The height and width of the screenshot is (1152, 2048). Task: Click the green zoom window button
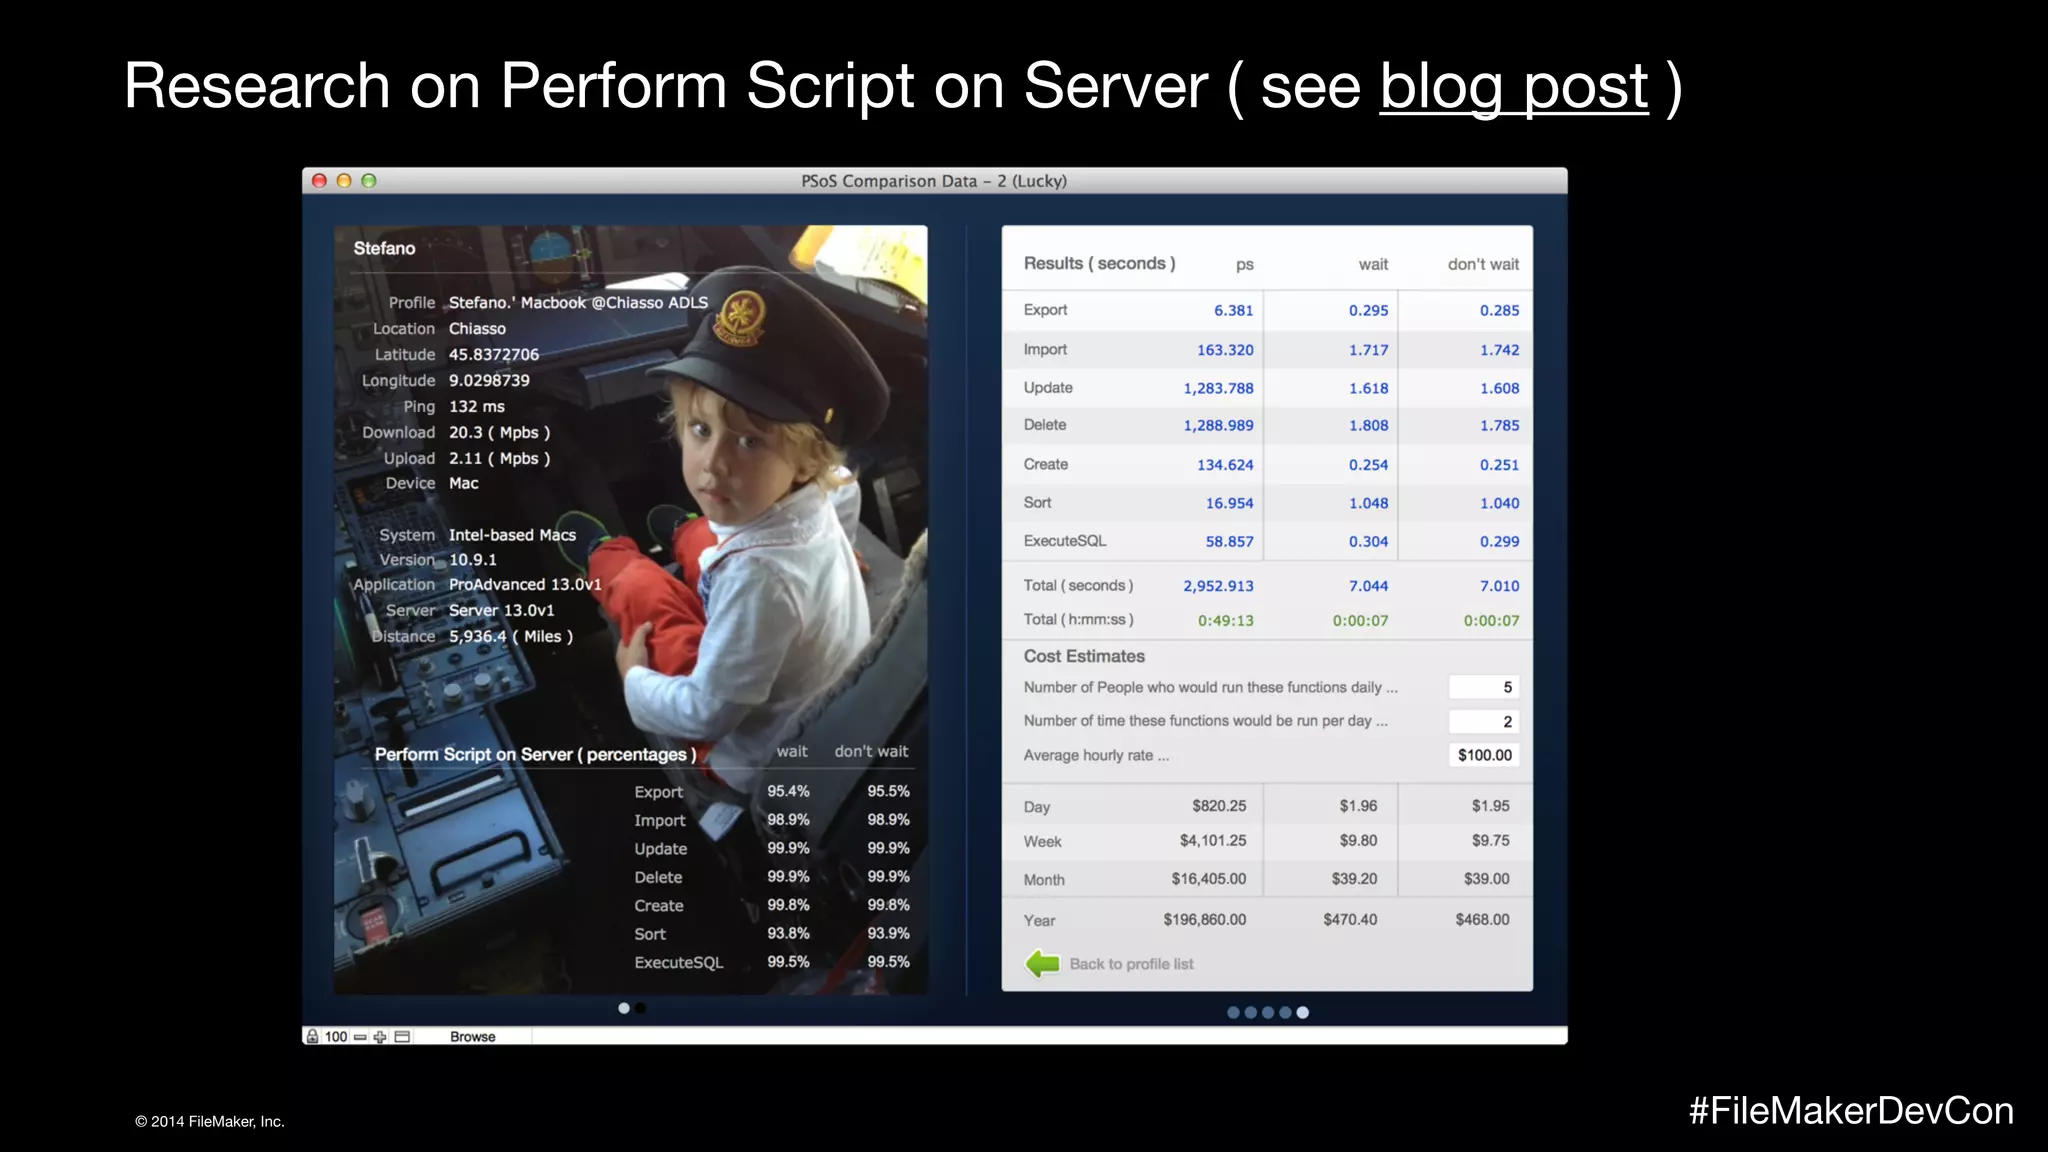[369, 181]
